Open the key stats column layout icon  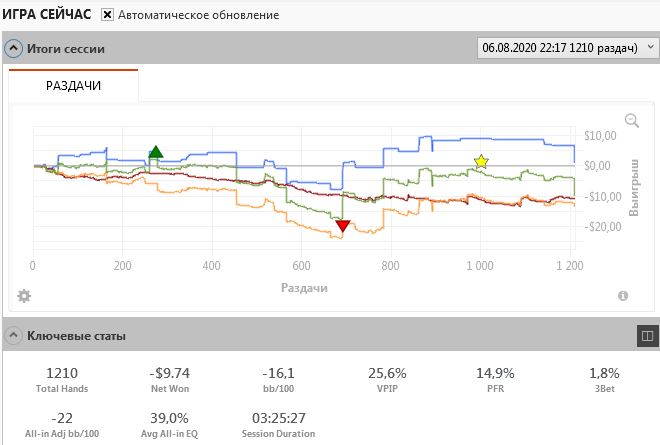click(x=647, y=336)
